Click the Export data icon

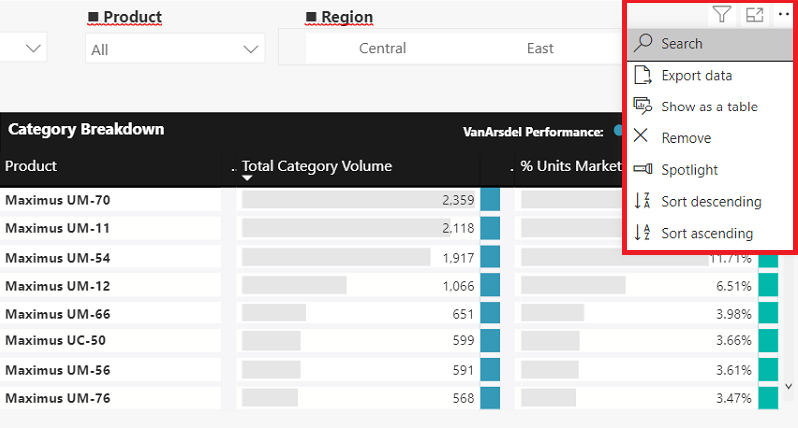tap(642, 75)
